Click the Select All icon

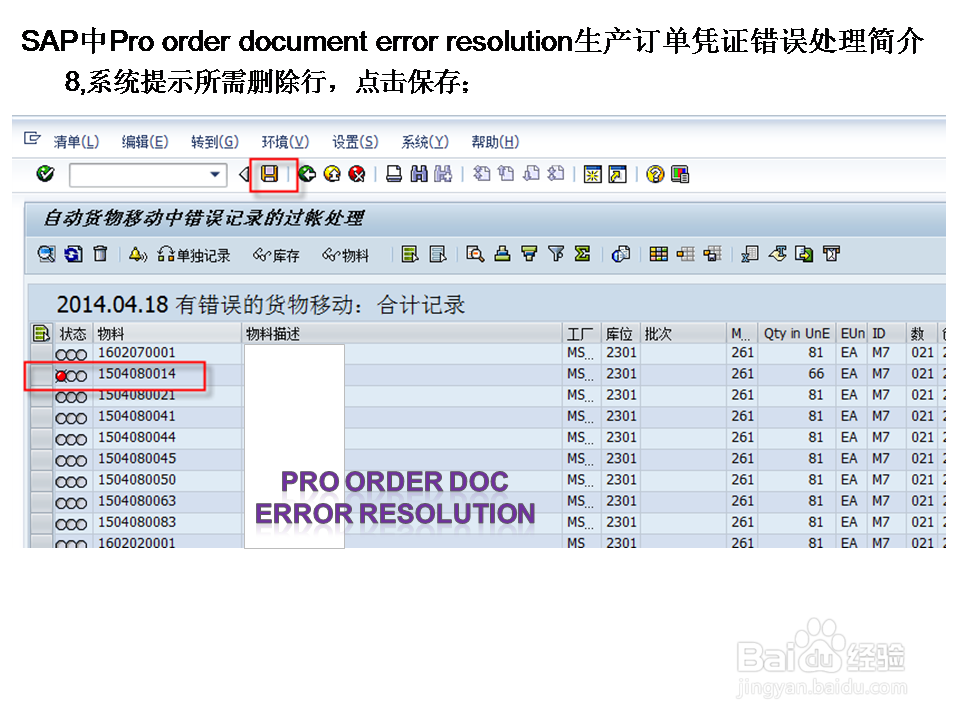[410, 254]
